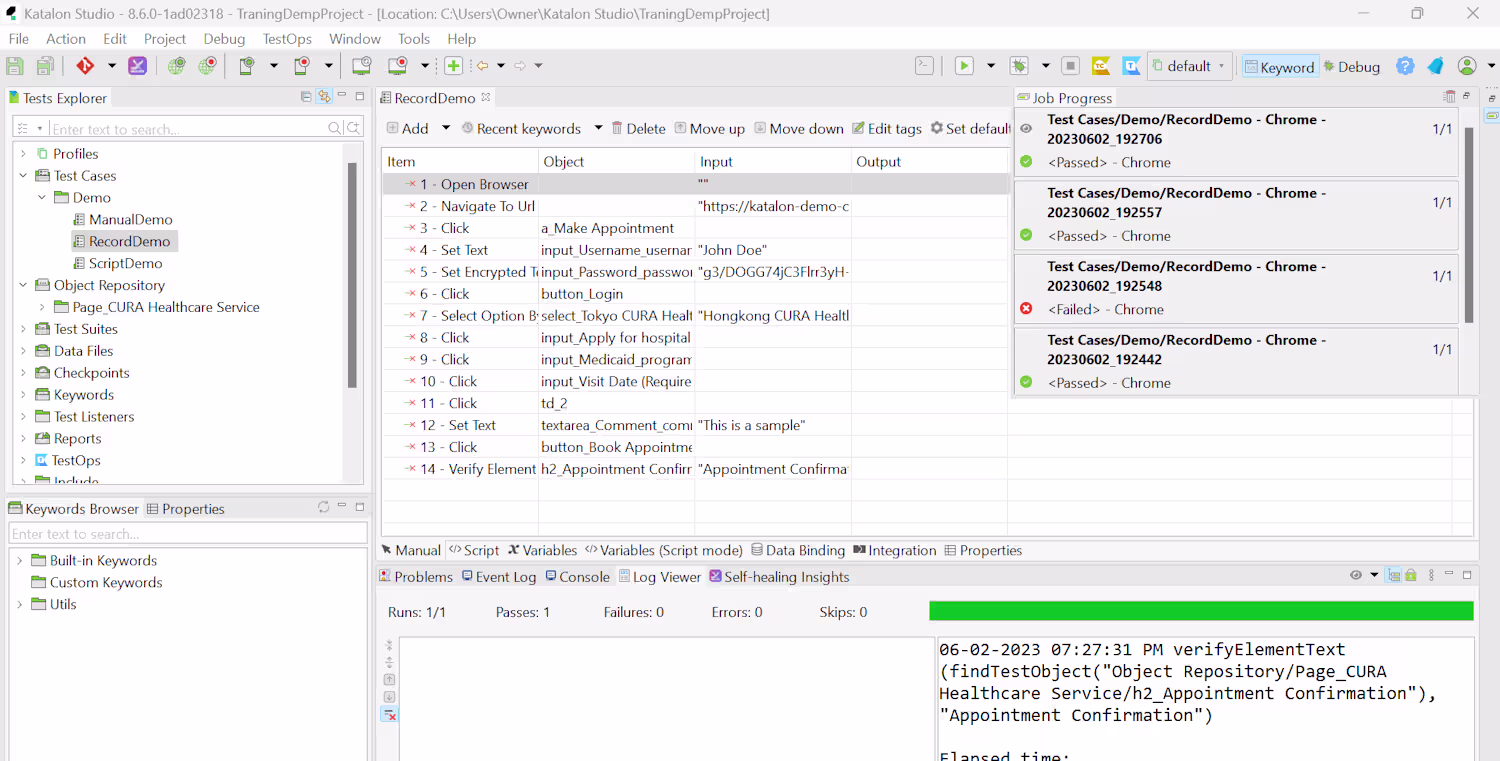Click the Edit tags button
This screenshot has height=761, width=1500.
click(887, 128)
